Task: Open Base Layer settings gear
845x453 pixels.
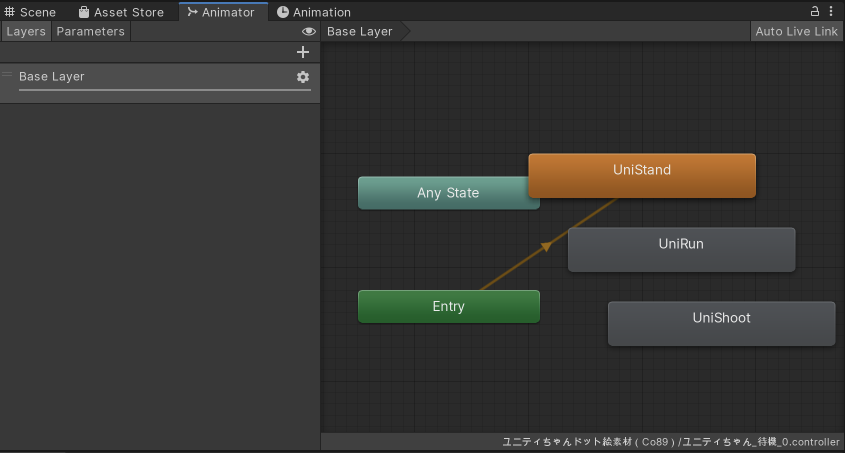Action: point(303,77)
